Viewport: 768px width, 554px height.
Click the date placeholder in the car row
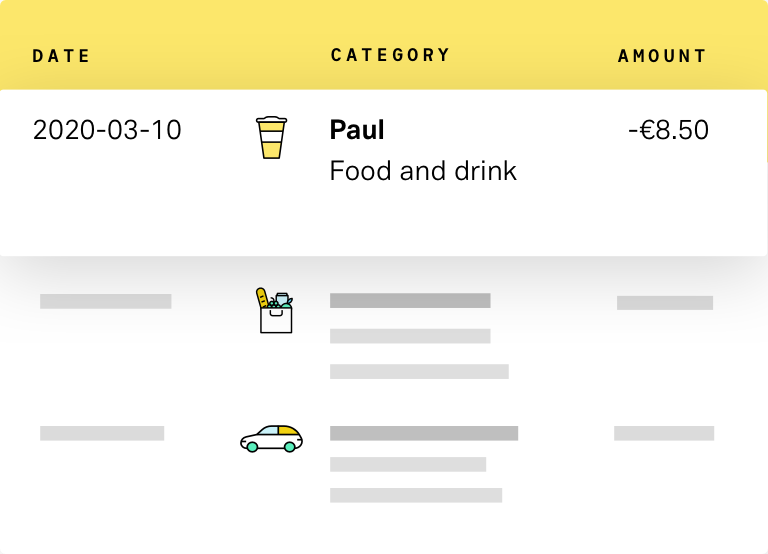click(102, 433)
